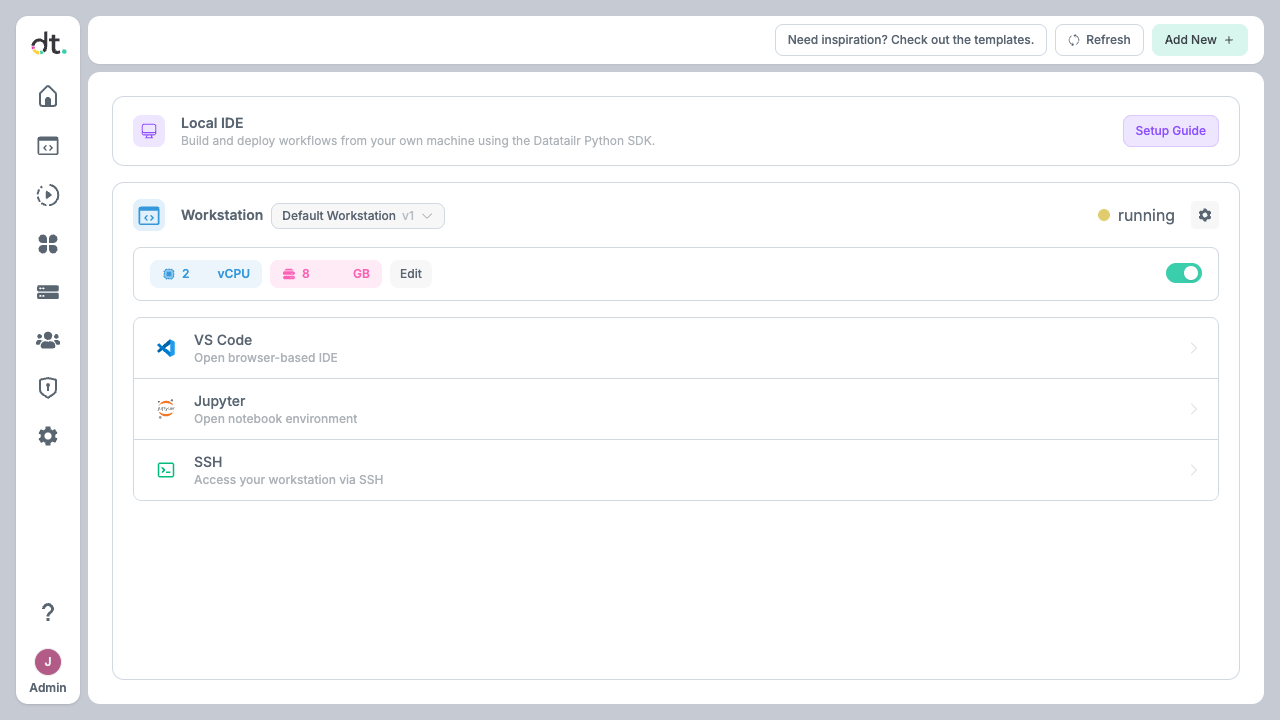Click the dt logo at the top left
1280x720 pixels.
(x=47, y=43)
